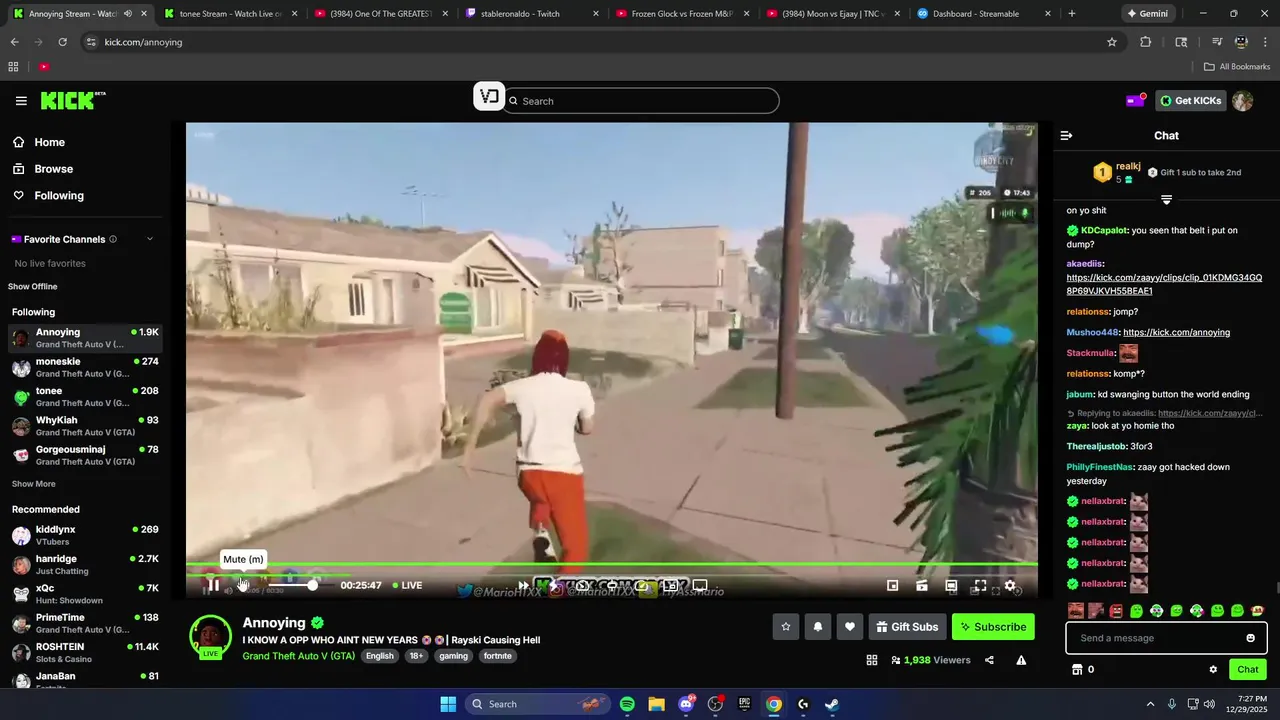Image resolution: width=1280 pixels, height=720 pixels.
Task: Click the square logo beside search
Action: click(x=489, y=97)
